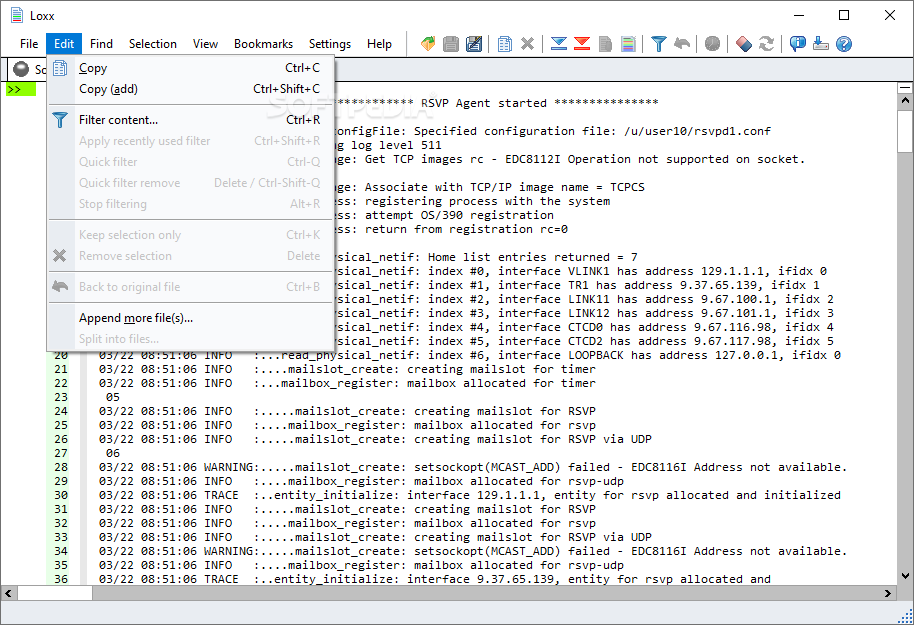
Task: Click the copy toolbar icon
Action: [x=505, y=44]
